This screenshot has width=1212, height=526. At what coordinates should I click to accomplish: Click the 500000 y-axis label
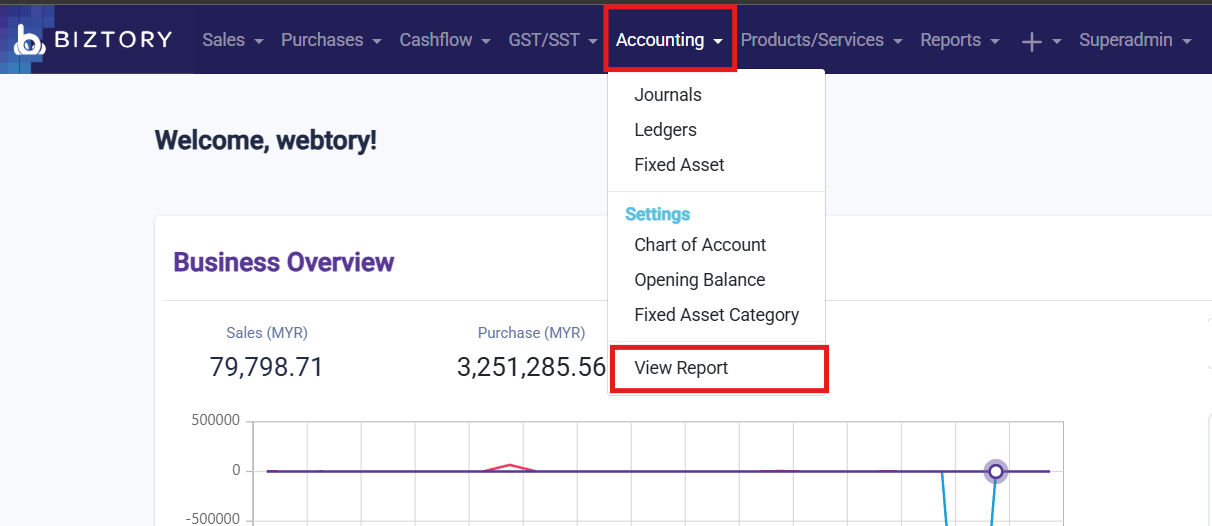[215, 421]
